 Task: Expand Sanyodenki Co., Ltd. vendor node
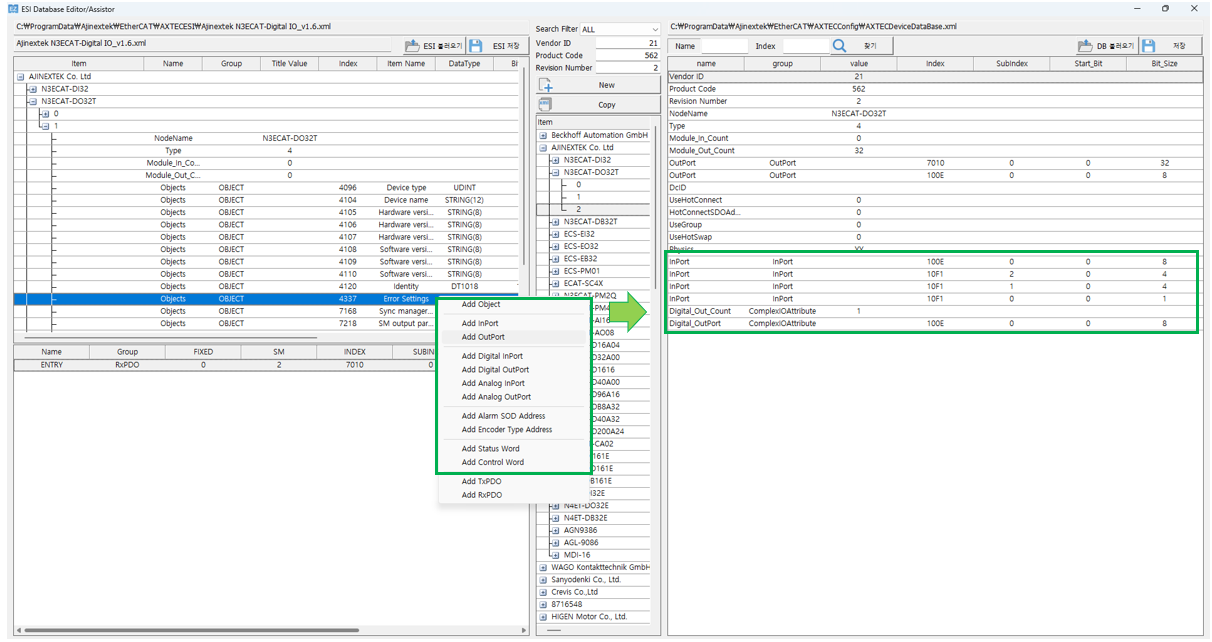(x=543, y=579)
